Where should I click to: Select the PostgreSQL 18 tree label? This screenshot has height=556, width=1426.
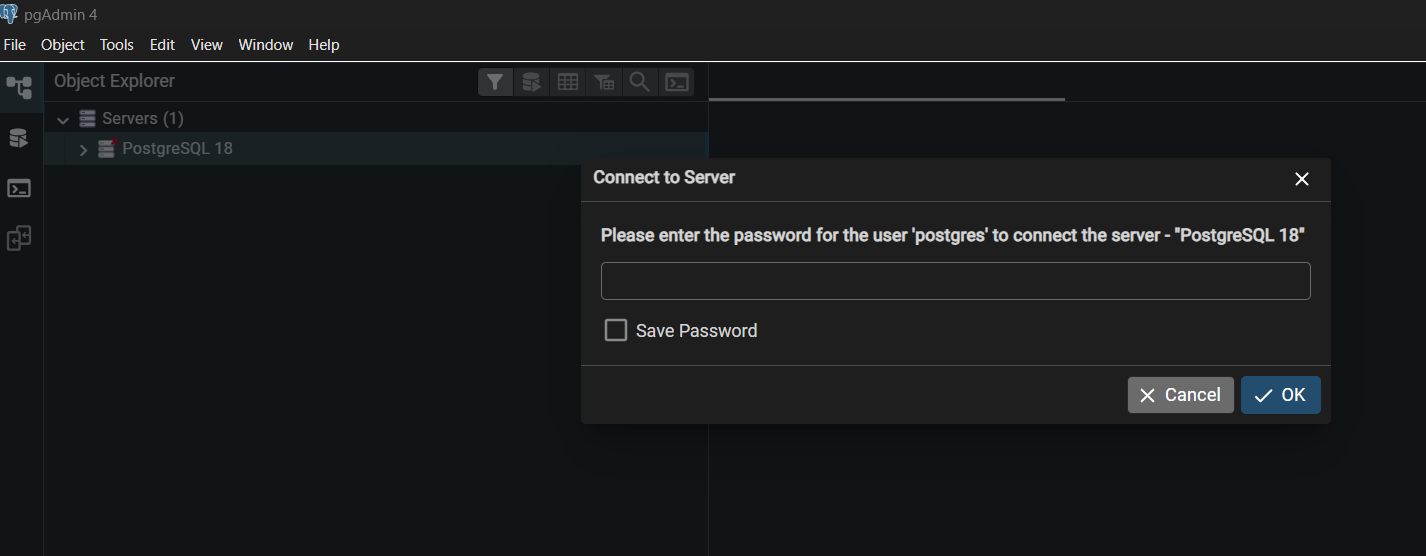pyautogui.click(x=177, y=149)
